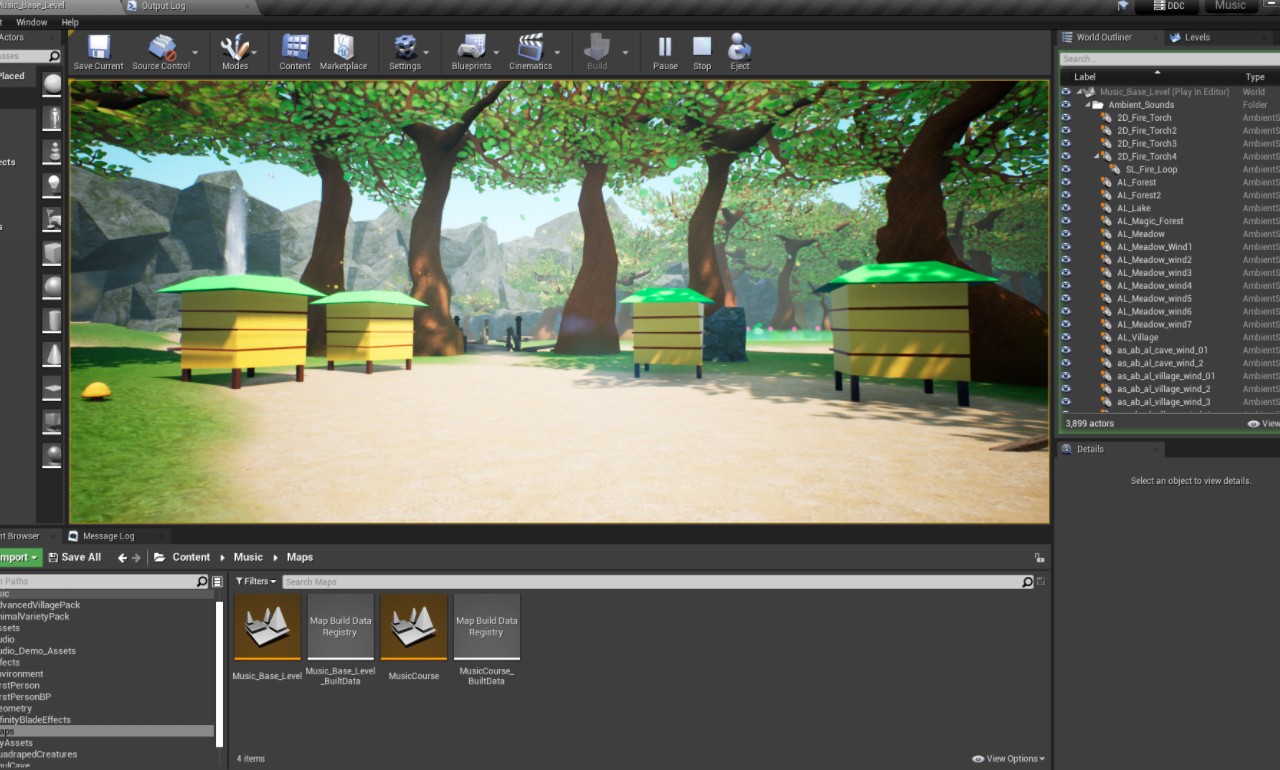Open the Marketplace from the toolbar
The width and height of the screenshot is (1280, 770).
[x=343, y=48]
